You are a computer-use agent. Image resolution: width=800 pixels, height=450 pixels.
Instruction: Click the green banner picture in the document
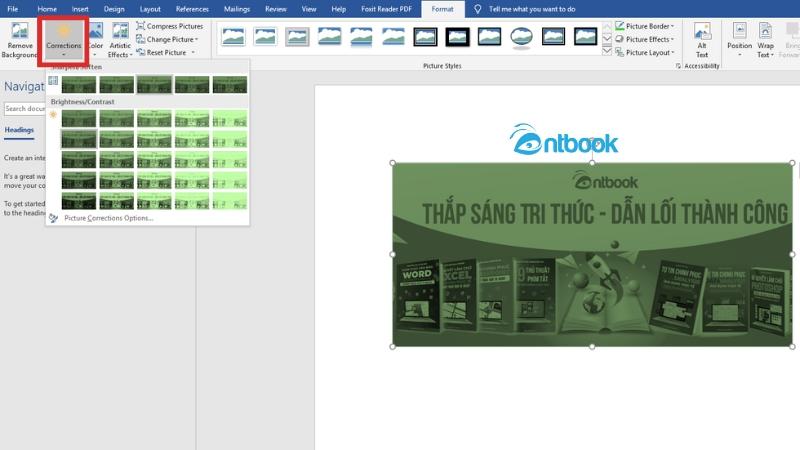point(592,255)
